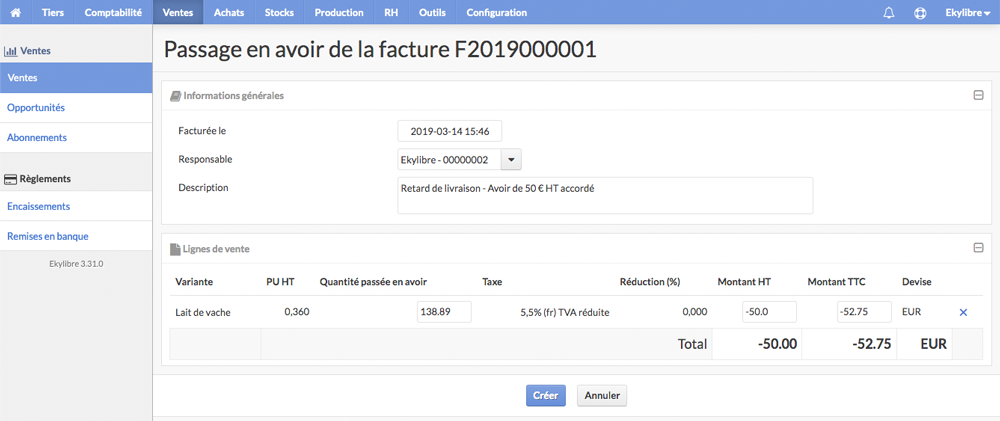Go to Abonnements in sidebar
Screen dimensions: 1000x421
click(x=76, y=138)
